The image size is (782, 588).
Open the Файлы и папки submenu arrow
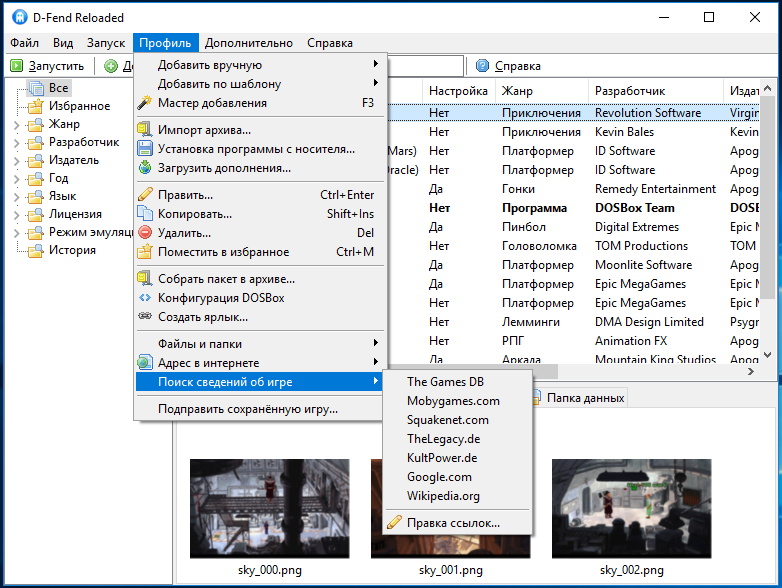(376, 343)
